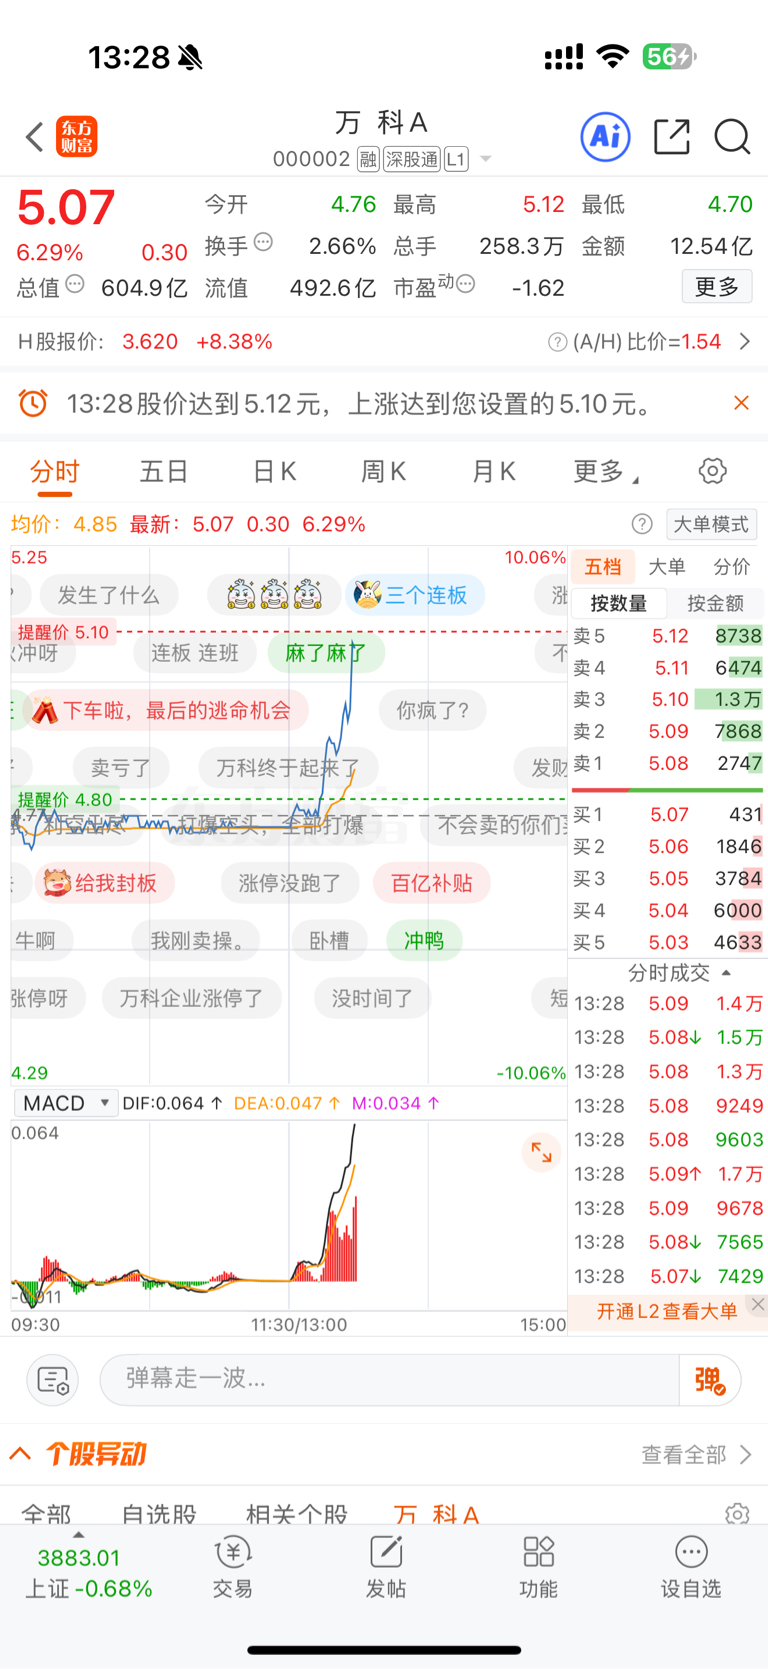Viewport: 768px width, 1669px height.
Task: Open the MACD indicator dropdown
Action: point(66,1103)
